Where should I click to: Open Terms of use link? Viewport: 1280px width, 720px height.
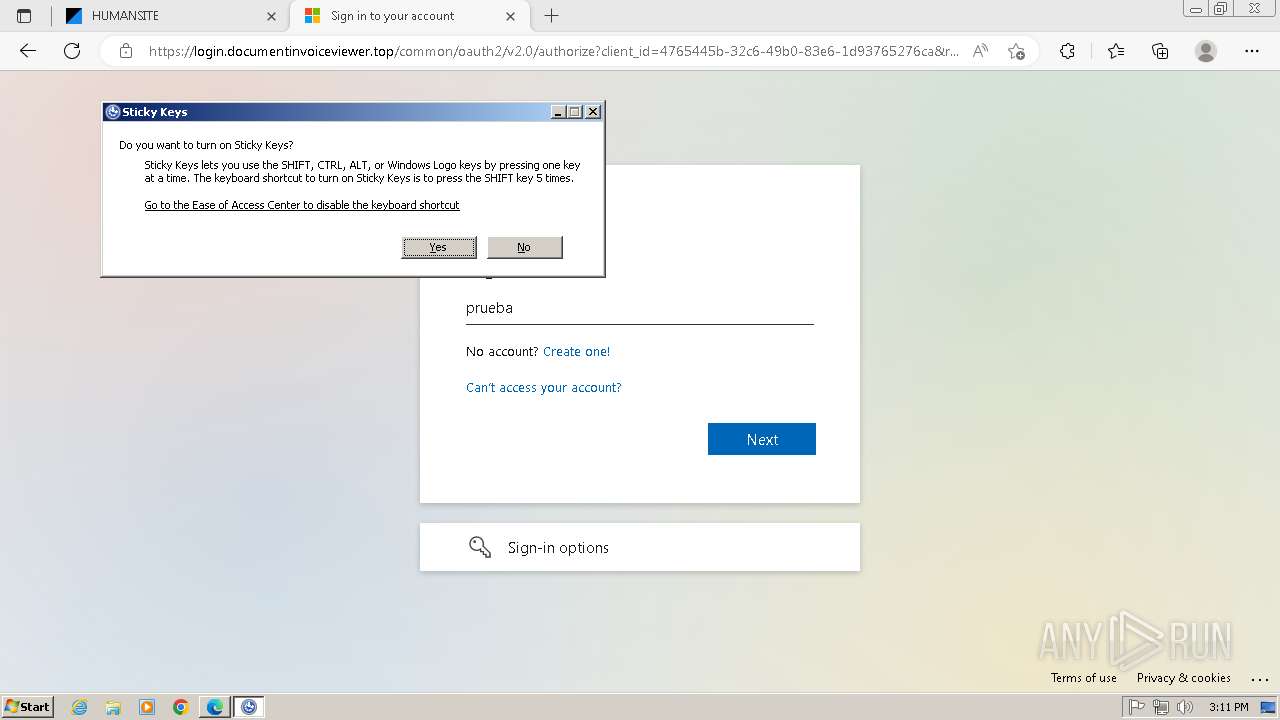pyautogui.click(x=1084, y=678)
